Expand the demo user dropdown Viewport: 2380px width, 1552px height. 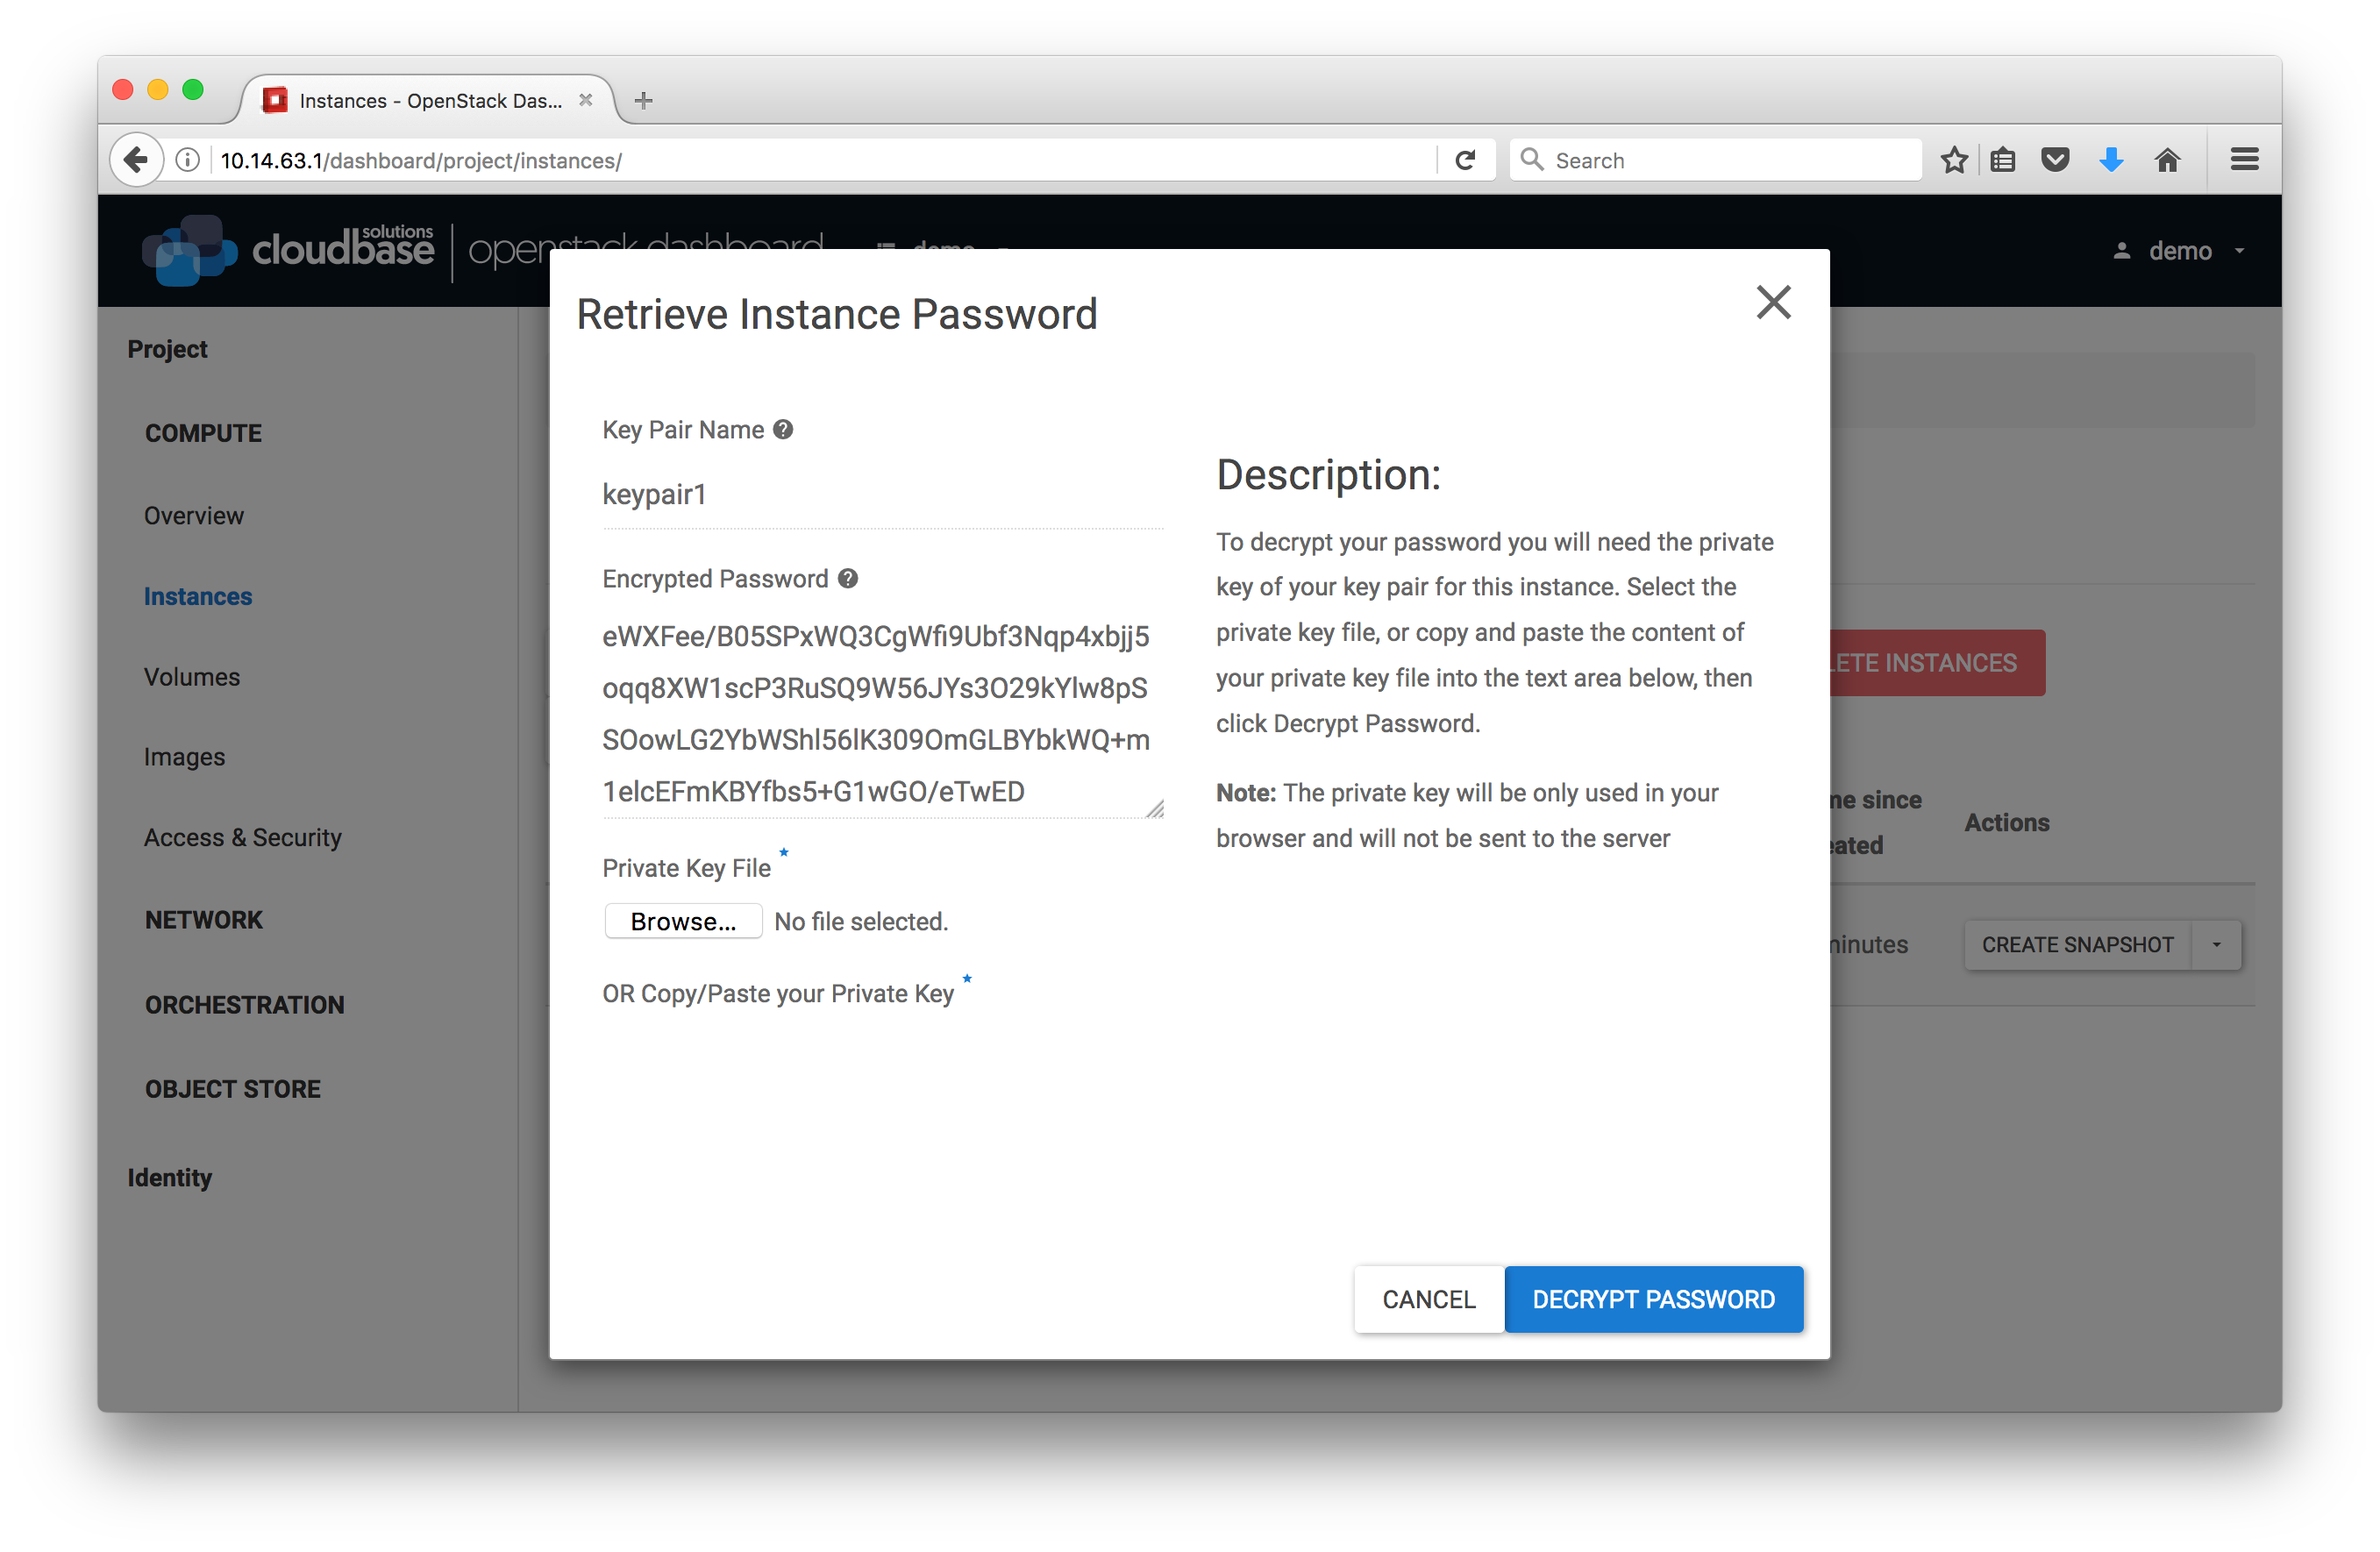click(2182, 251)
